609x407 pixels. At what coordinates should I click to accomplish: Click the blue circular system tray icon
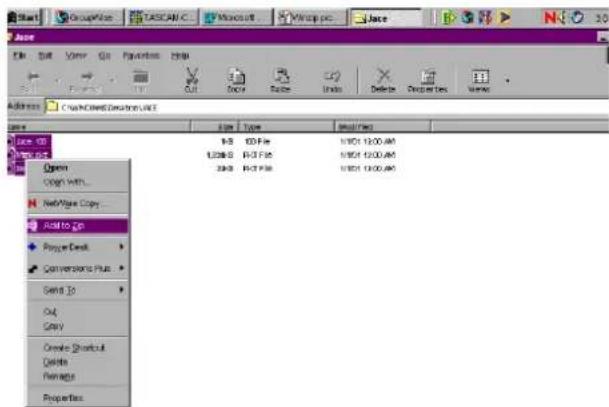[x=577, y=17]
